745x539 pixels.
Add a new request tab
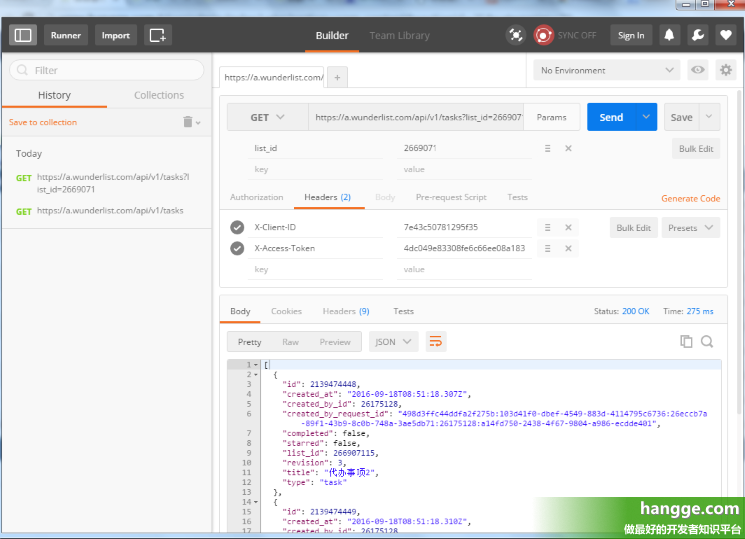[337, 77]
